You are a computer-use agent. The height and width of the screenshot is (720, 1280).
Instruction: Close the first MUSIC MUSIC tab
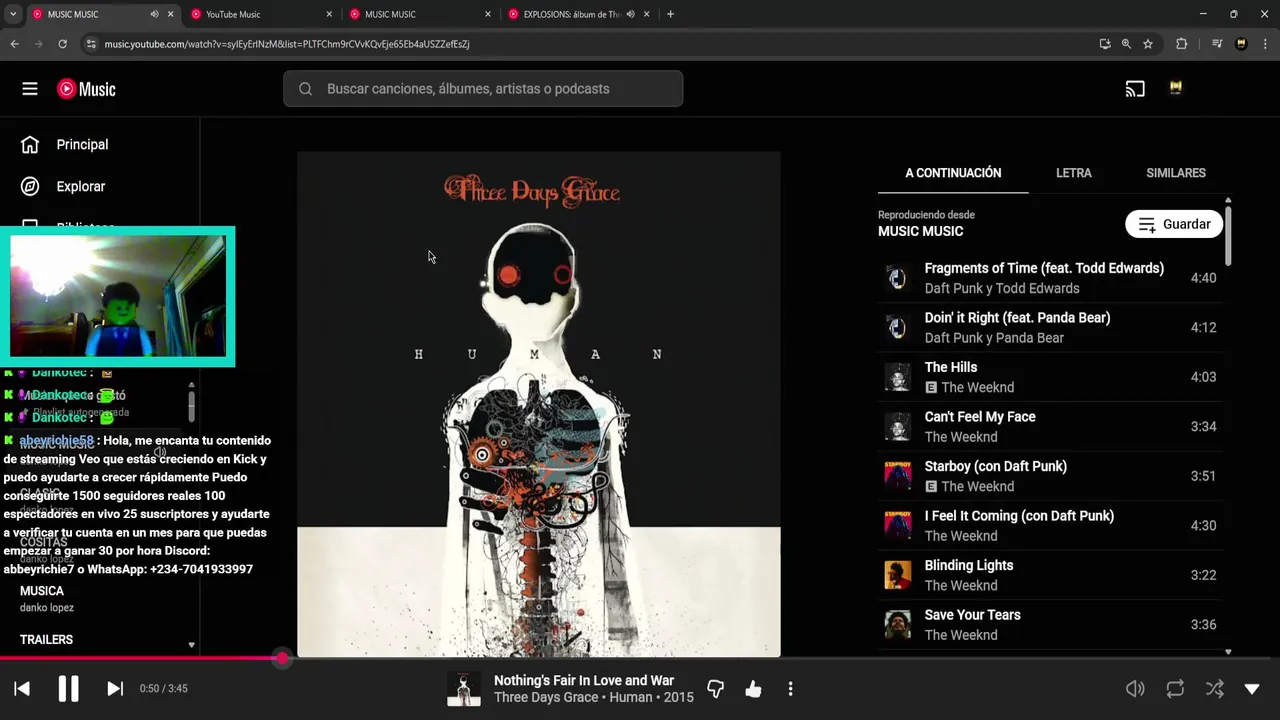[171, 14]
